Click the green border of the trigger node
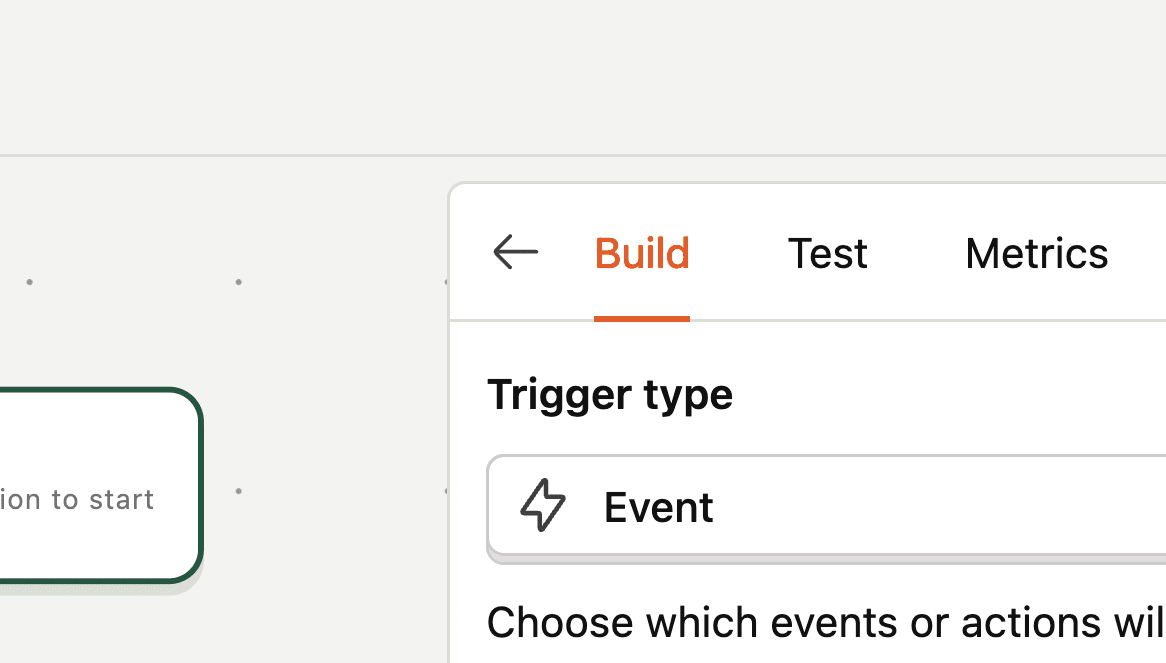This screenshot has width=1166, height=663. click(201, 485)
